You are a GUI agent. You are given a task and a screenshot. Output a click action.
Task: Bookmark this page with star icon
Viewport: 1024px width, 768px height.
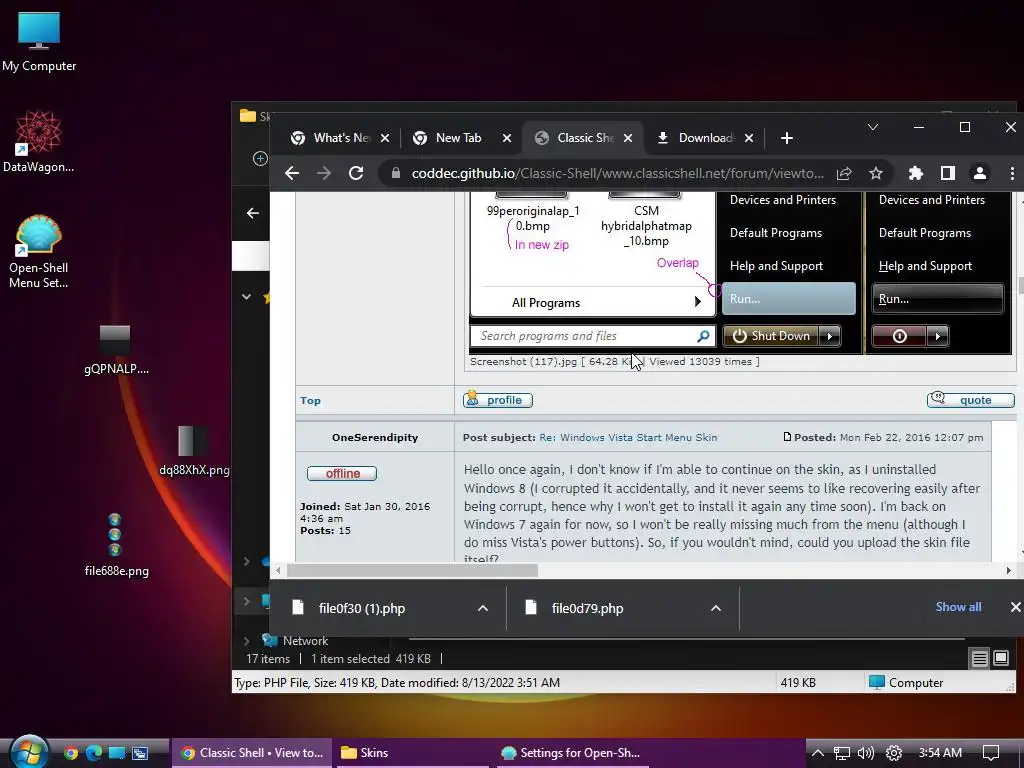point(876,173)
